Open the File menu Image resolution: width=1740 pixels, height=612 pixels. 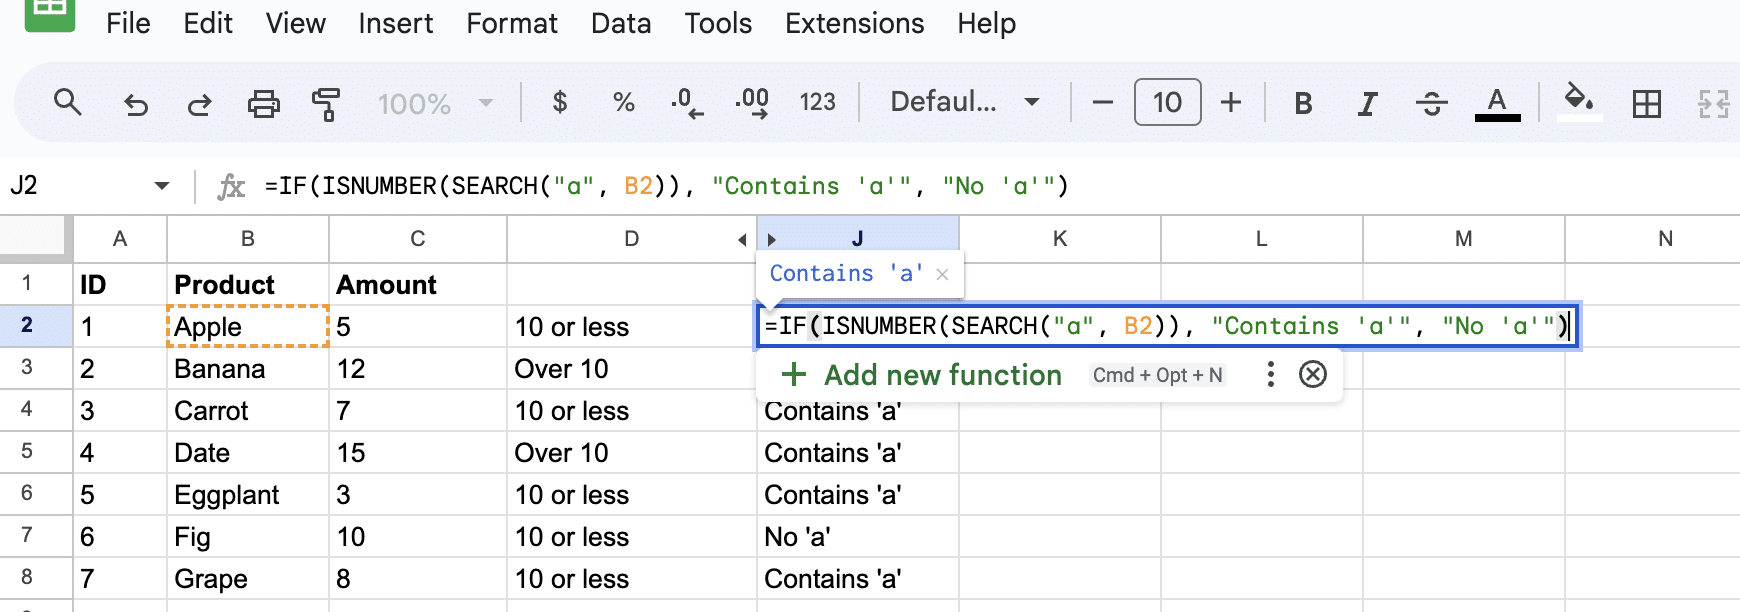(128, 23)
